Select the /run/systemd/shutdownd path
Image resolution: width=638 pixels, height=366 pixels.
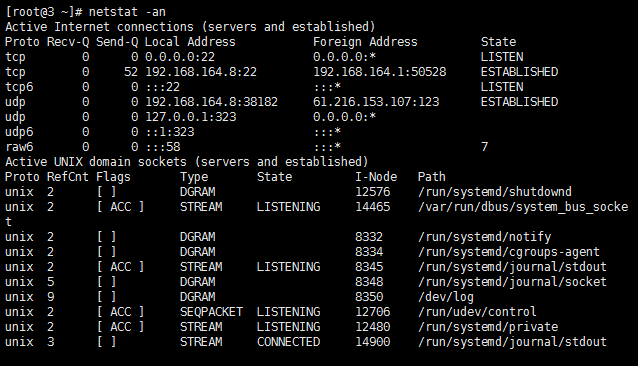495,192
